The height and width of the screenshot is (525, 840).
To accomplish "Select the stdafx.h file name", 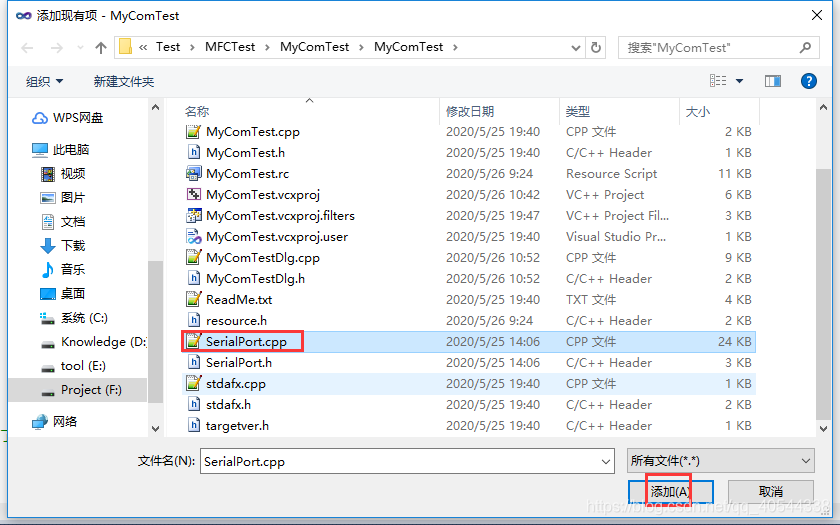I will pos(228,404).
